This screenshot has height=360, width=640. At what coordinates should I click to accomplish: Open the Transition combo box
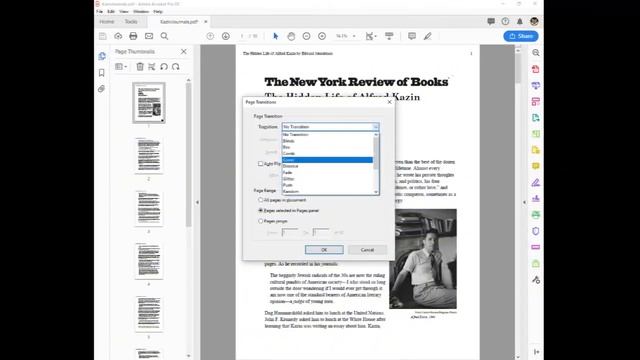tap(330, 127)
